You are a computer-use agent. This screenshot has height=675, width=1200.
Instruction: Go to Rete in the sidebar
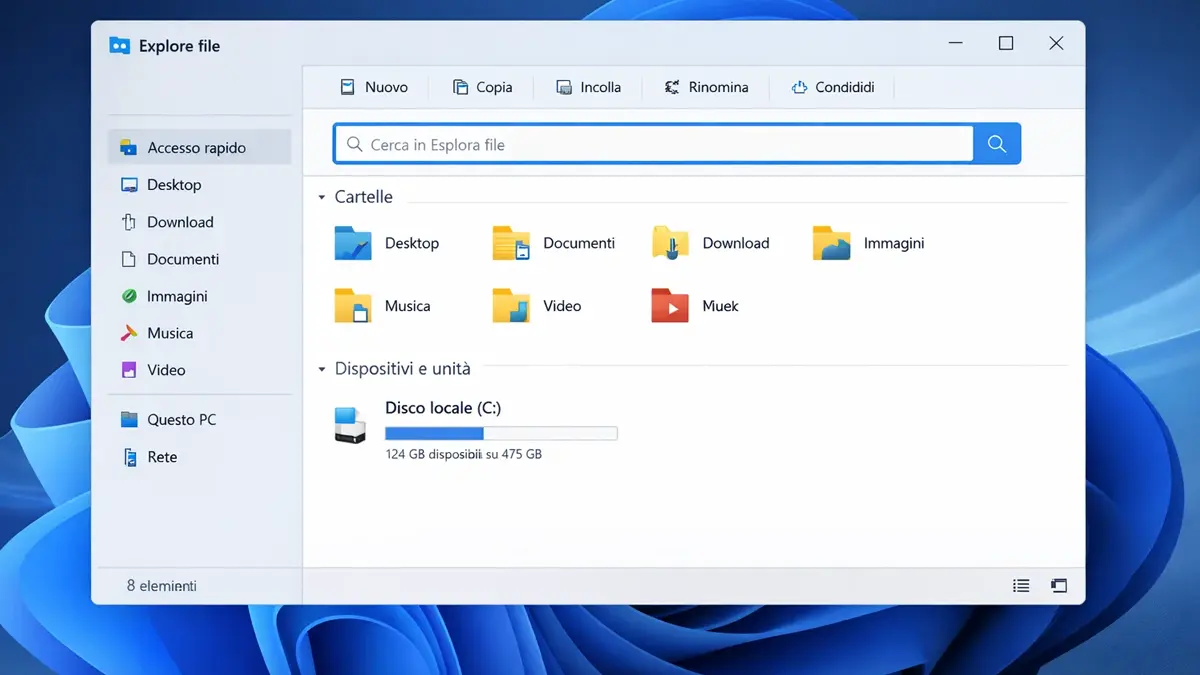point(162,457)
